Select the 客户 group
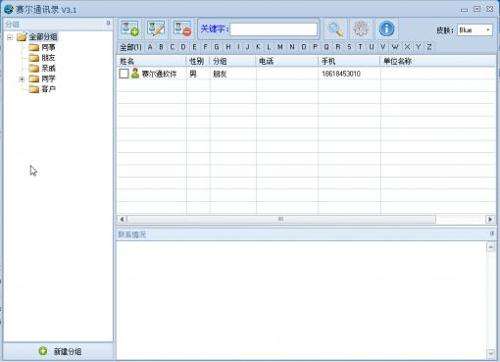This screenshot has height=362, width=500. (48, 89)
